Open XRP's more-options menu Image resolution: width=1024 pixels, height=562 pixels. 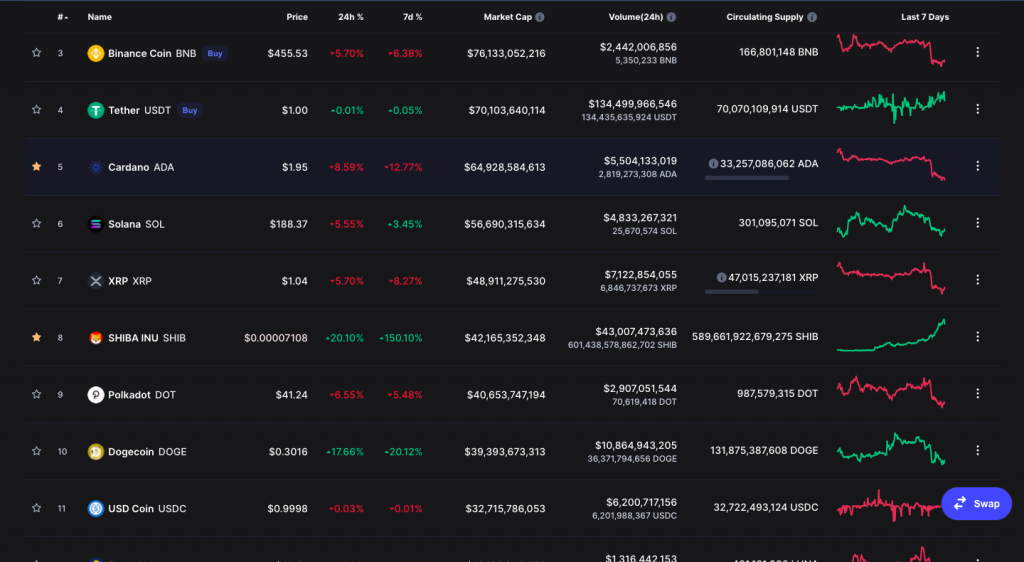(978, 279)
